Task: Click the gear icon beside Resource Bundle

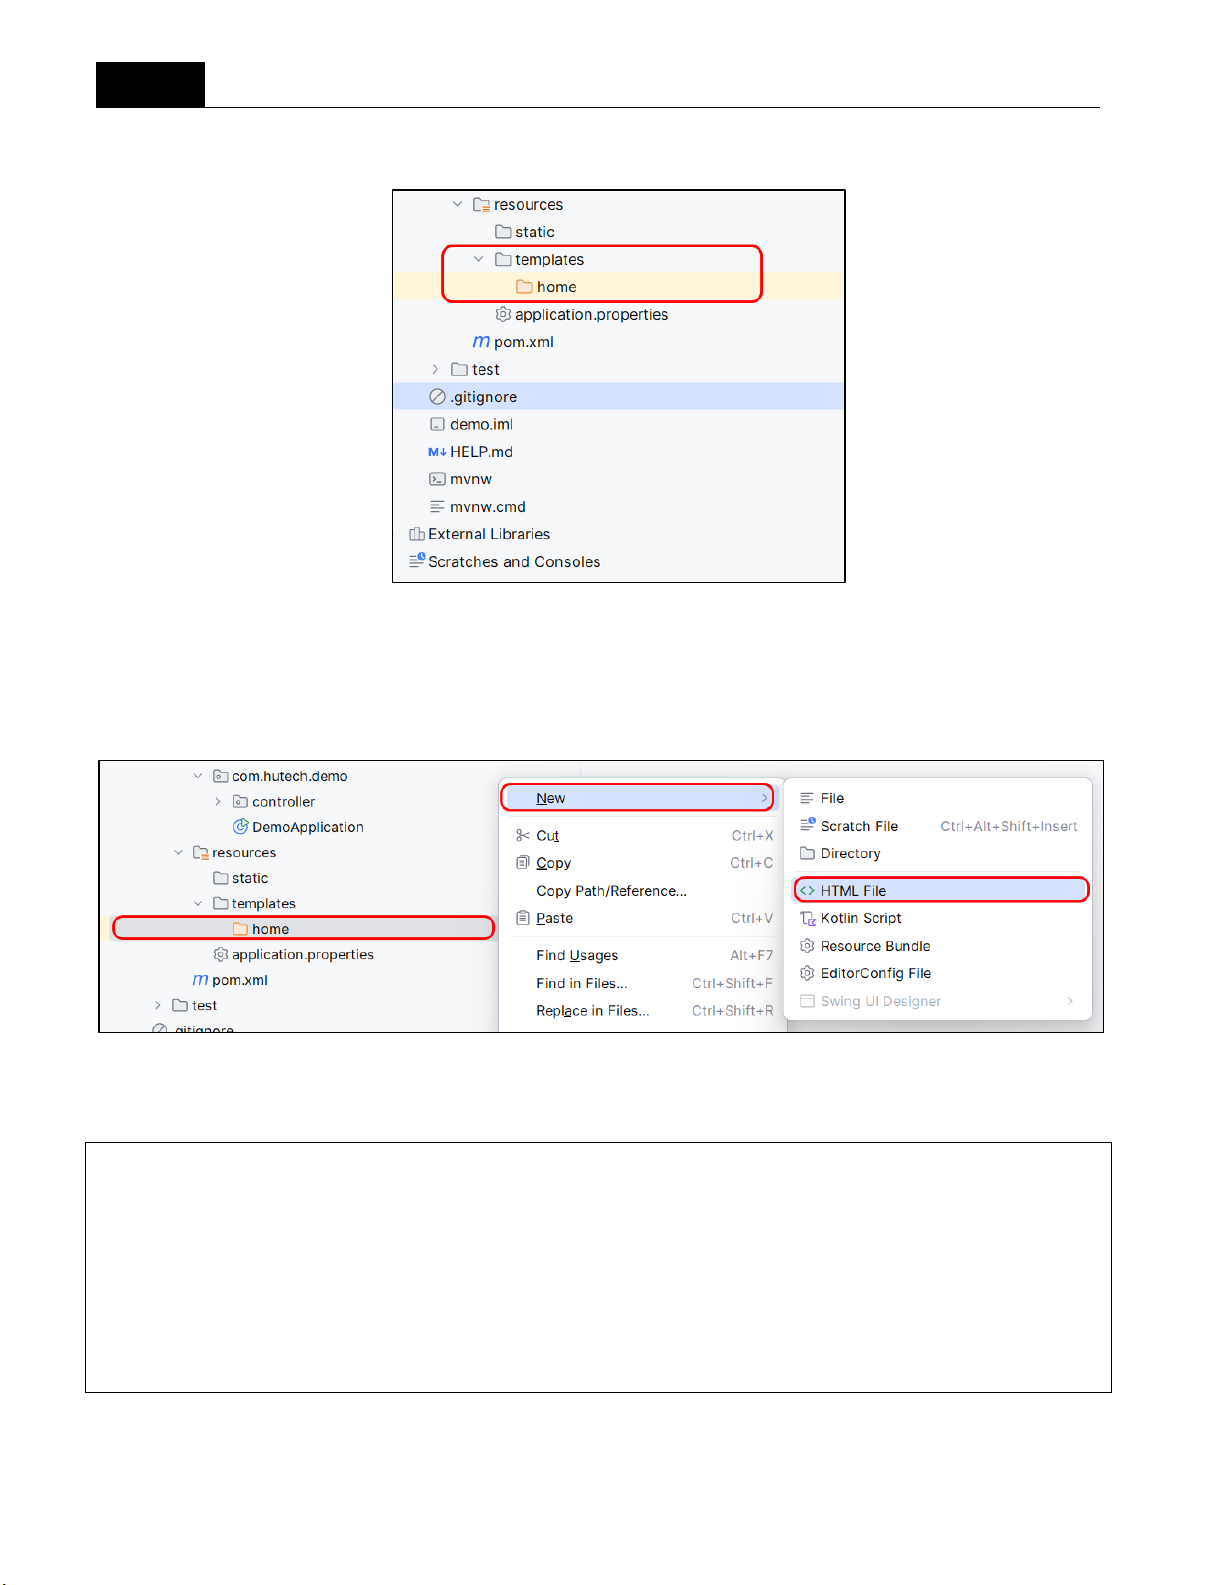Action: [807, 946]
